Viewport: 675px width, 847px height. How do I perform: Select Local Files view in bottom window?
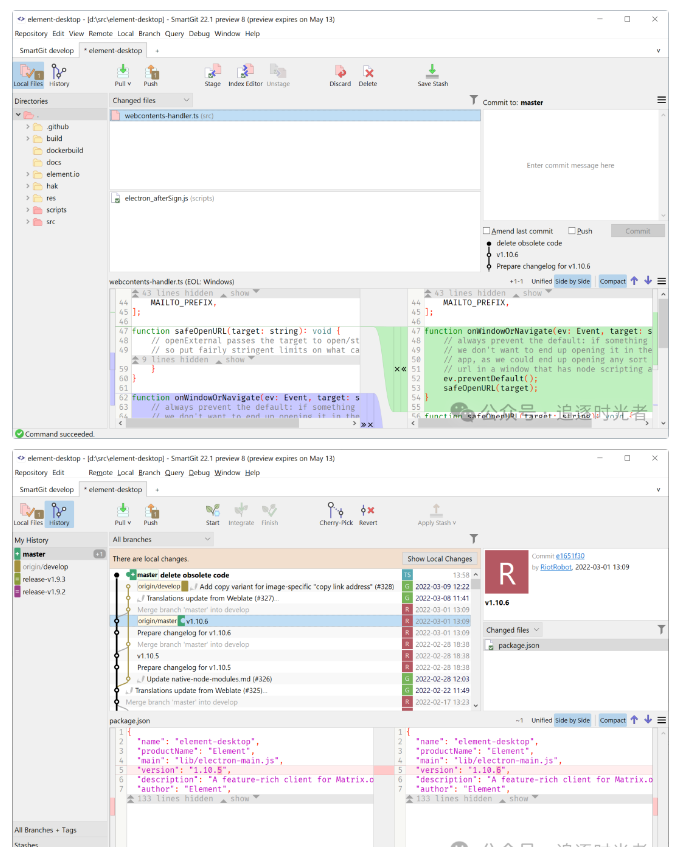coord(28,514)
